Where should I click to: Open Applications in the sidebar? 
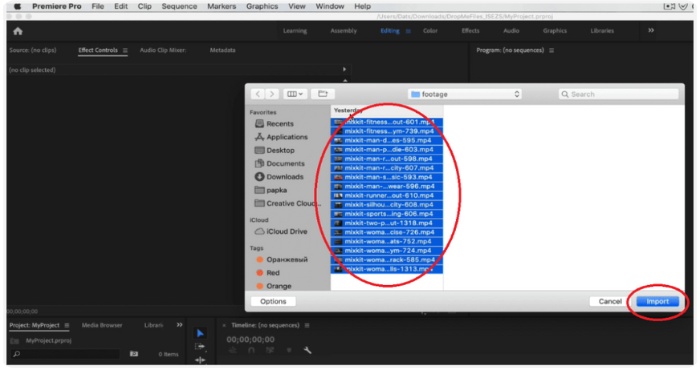click(x=281, y=137)
